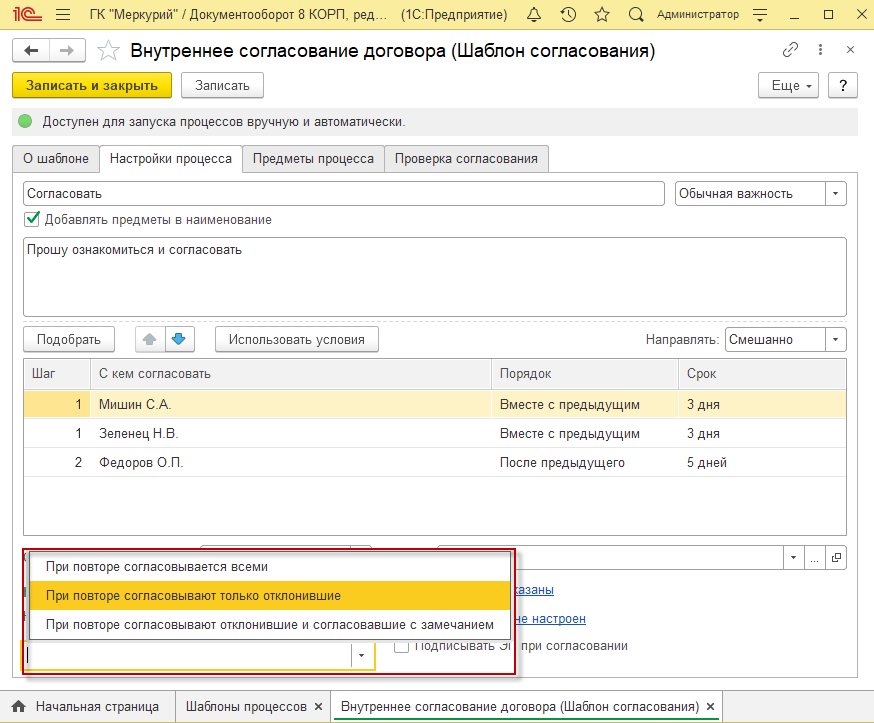Viewport: 874px width, 723px height.
Task: Select При повторе согласовывают только отклонившие
Action: (x=270, y=595)
